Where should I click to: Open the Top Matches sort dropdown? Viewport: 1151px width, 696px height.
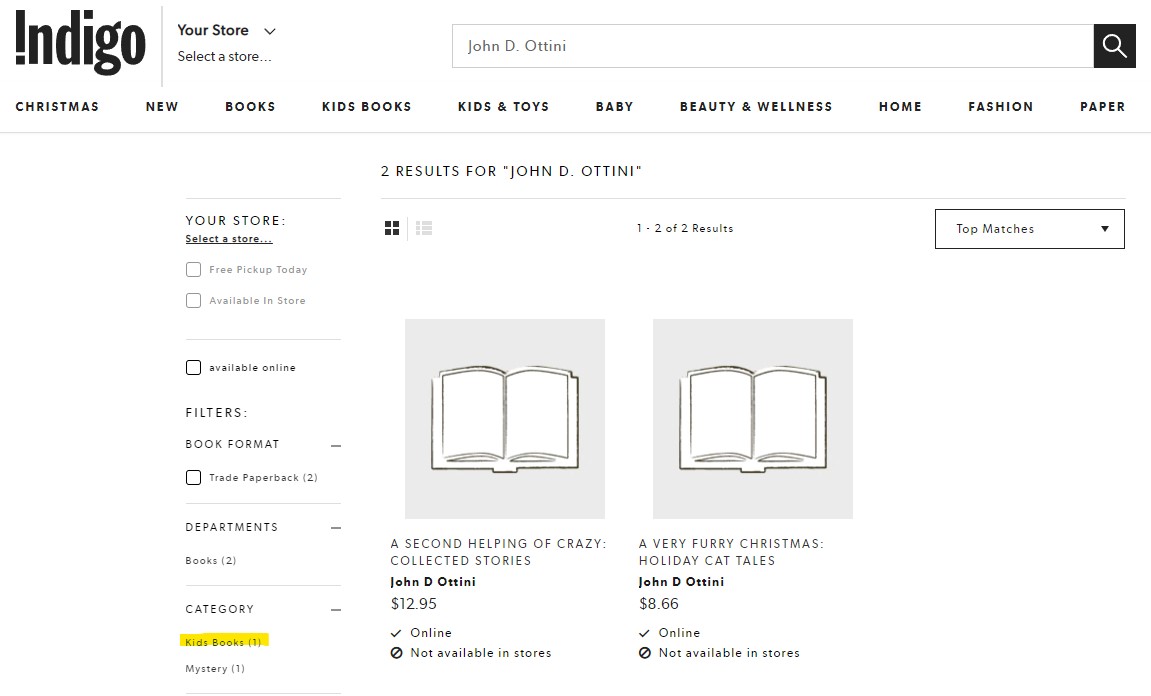[x=1028, y=228]
